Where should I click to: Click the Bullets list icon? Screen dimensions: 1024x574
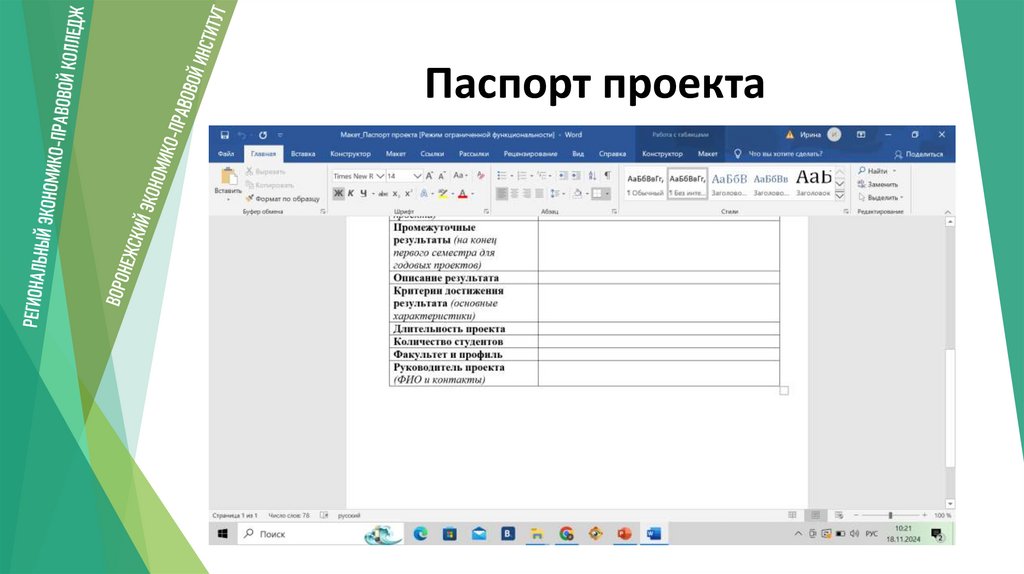click(x=502, y=175)
